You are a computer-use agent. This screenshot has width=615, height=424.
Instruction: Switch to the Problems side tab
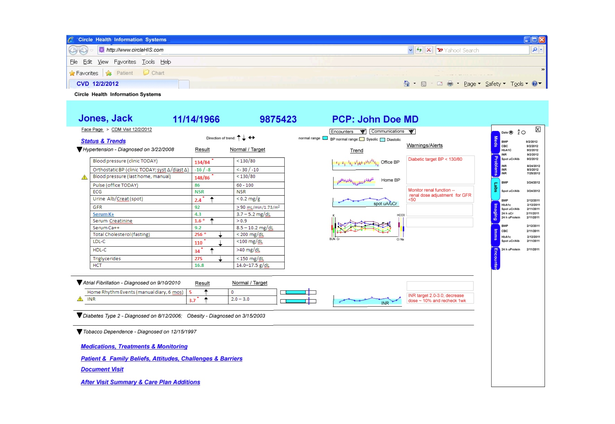495,165
